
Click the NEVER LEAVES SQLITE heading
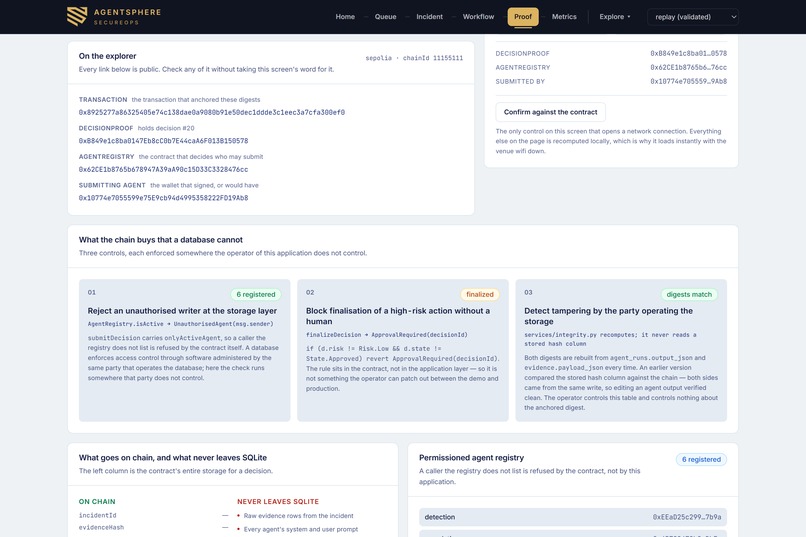(x=278, y=502)
